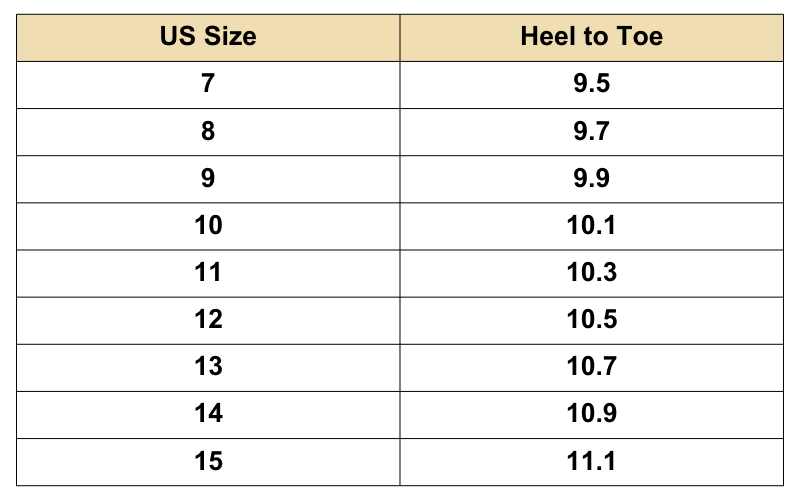Image resolution: width=800 pixels, height=500 pixels.
Task: Highlight the 10.3 measurement cell
Action: [x=591, y=272]
